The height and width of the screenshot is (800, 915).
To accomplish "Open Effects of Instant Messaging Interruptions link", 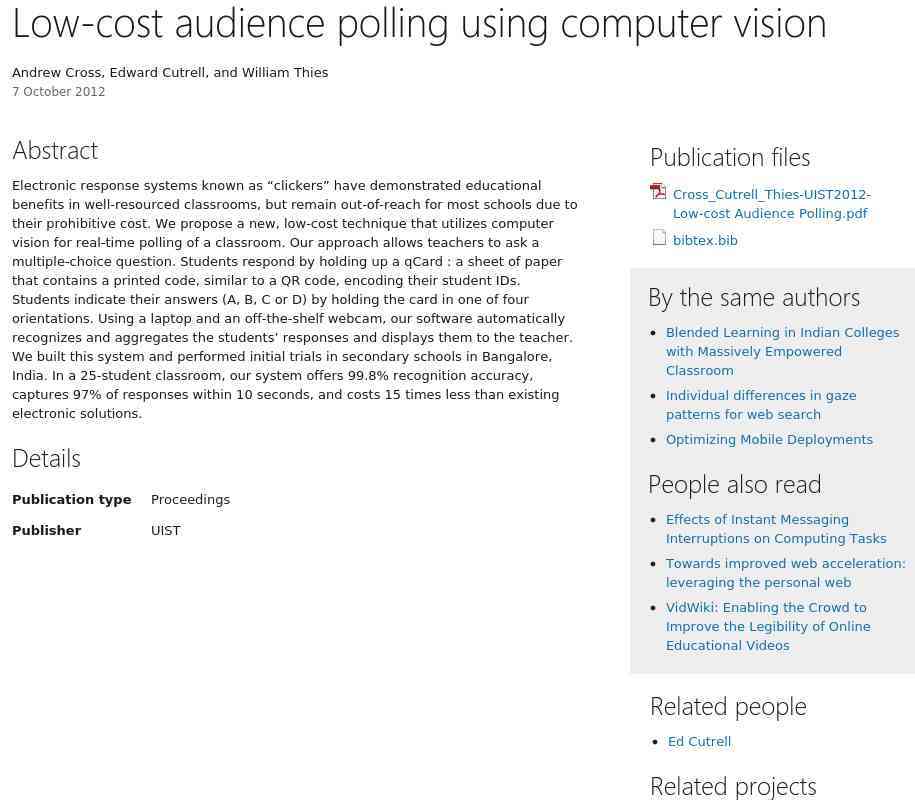I will tap(776, 529).
